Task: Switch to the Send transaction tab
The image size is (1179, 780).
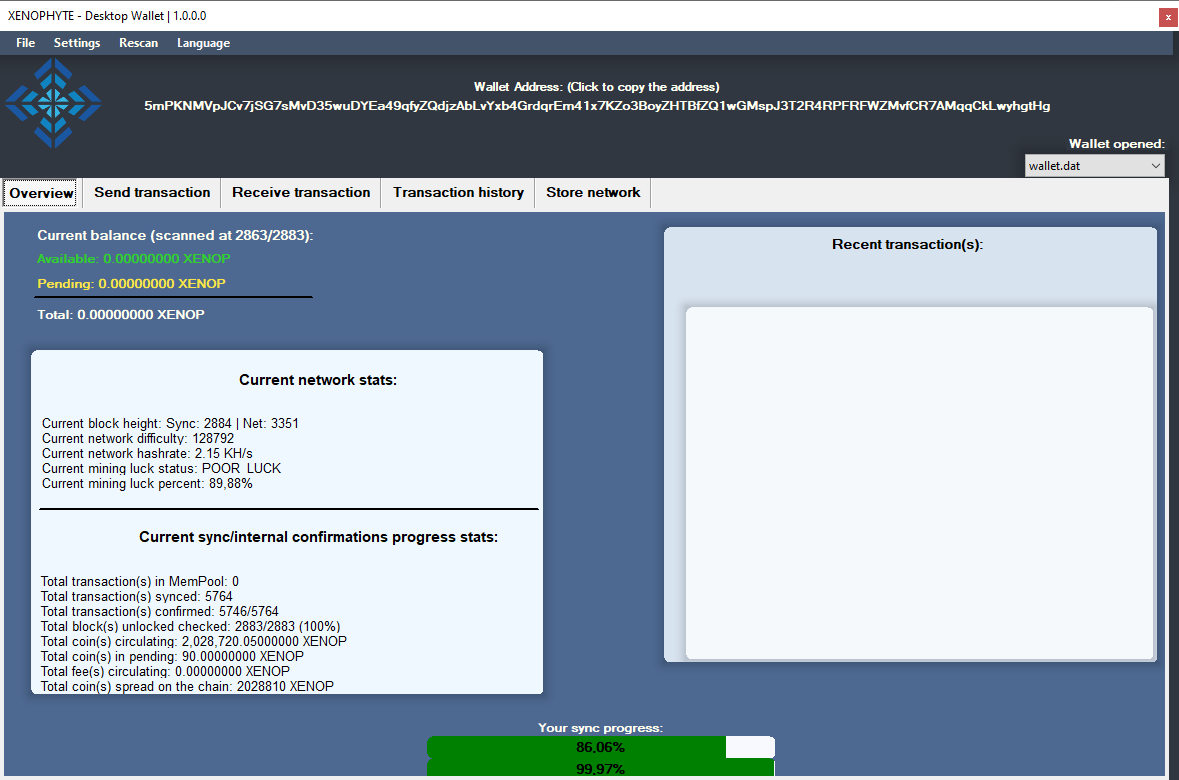Action: click(151, 192)
